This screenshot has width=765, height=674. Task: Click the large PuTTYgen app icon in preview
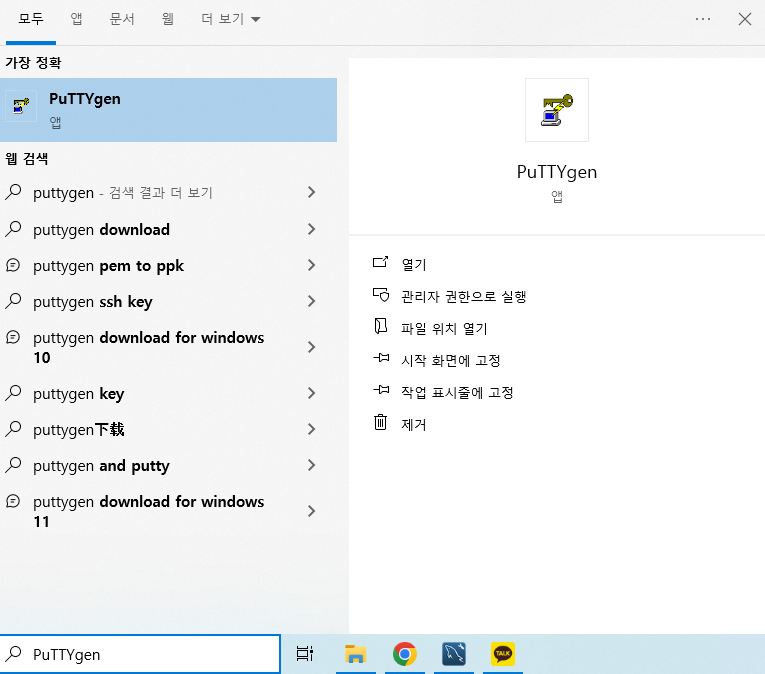point(557,110)
